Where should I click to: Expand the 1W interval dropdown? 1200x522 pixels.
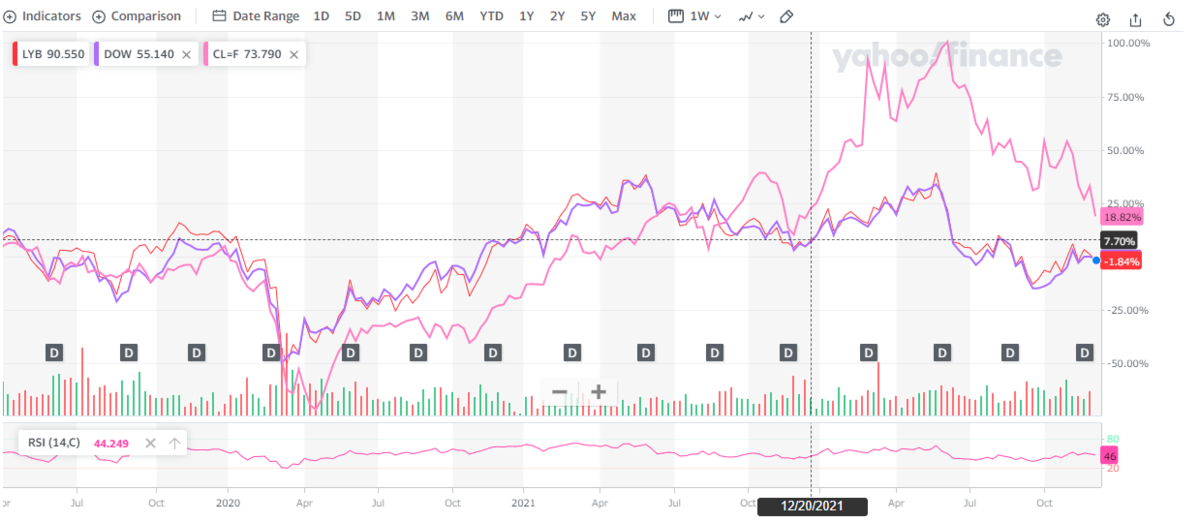pyautogui.click(x=695, y=17)
